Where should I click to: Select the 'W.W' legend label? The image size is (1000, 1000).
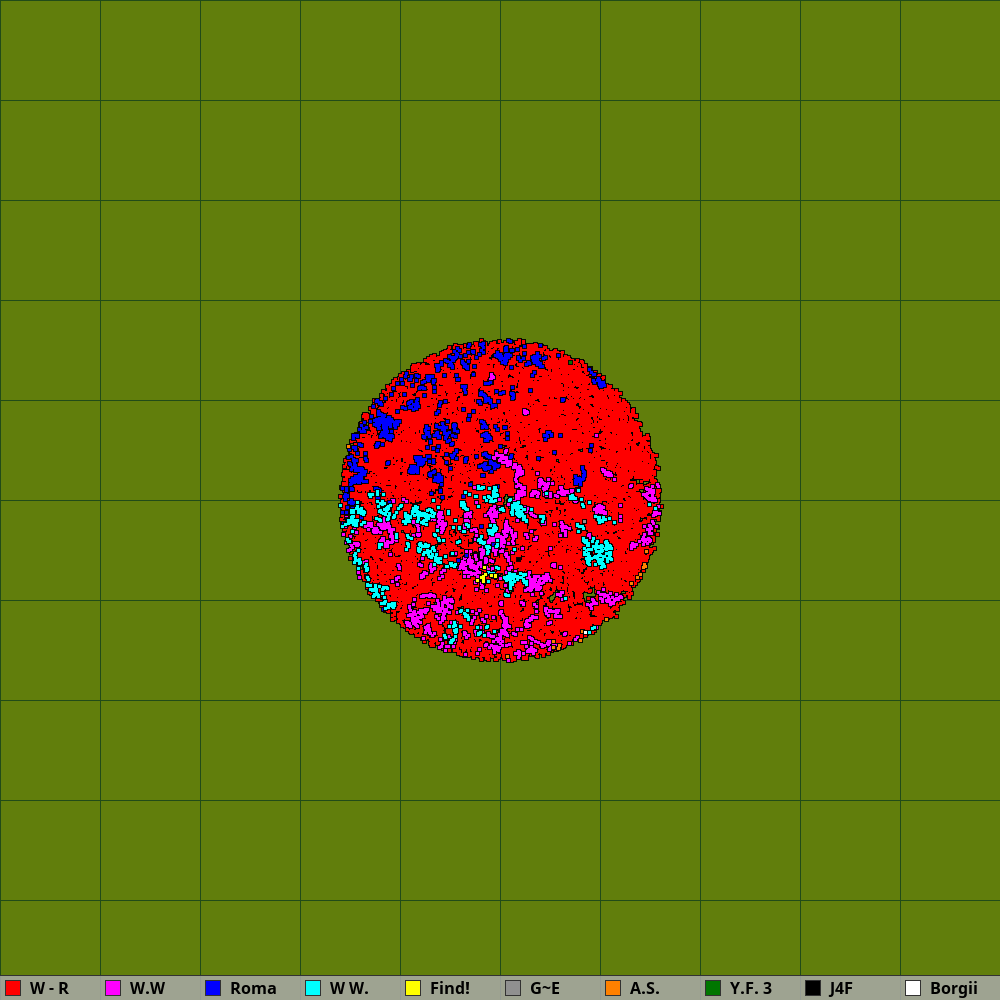147,989
